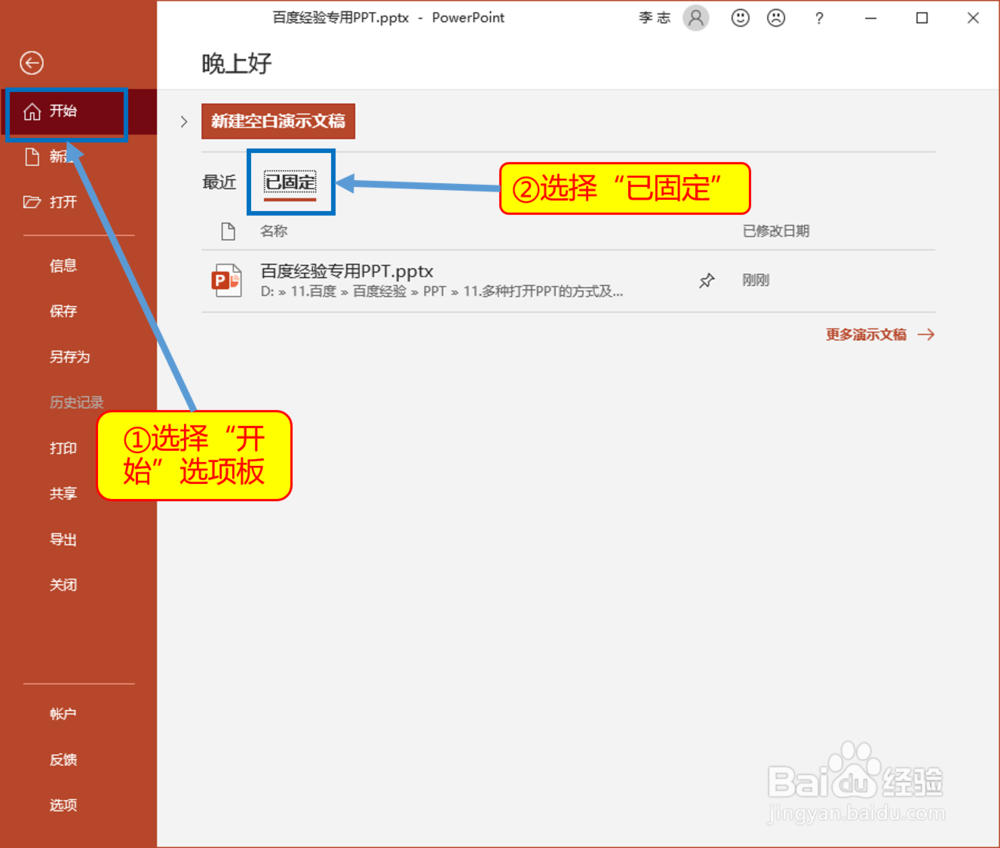The width and height of the screenshot is (1000, 848).
Task: Unpin 百度经验专用PPT.pptx using its pin icon
Action: [x=707, y=280]
